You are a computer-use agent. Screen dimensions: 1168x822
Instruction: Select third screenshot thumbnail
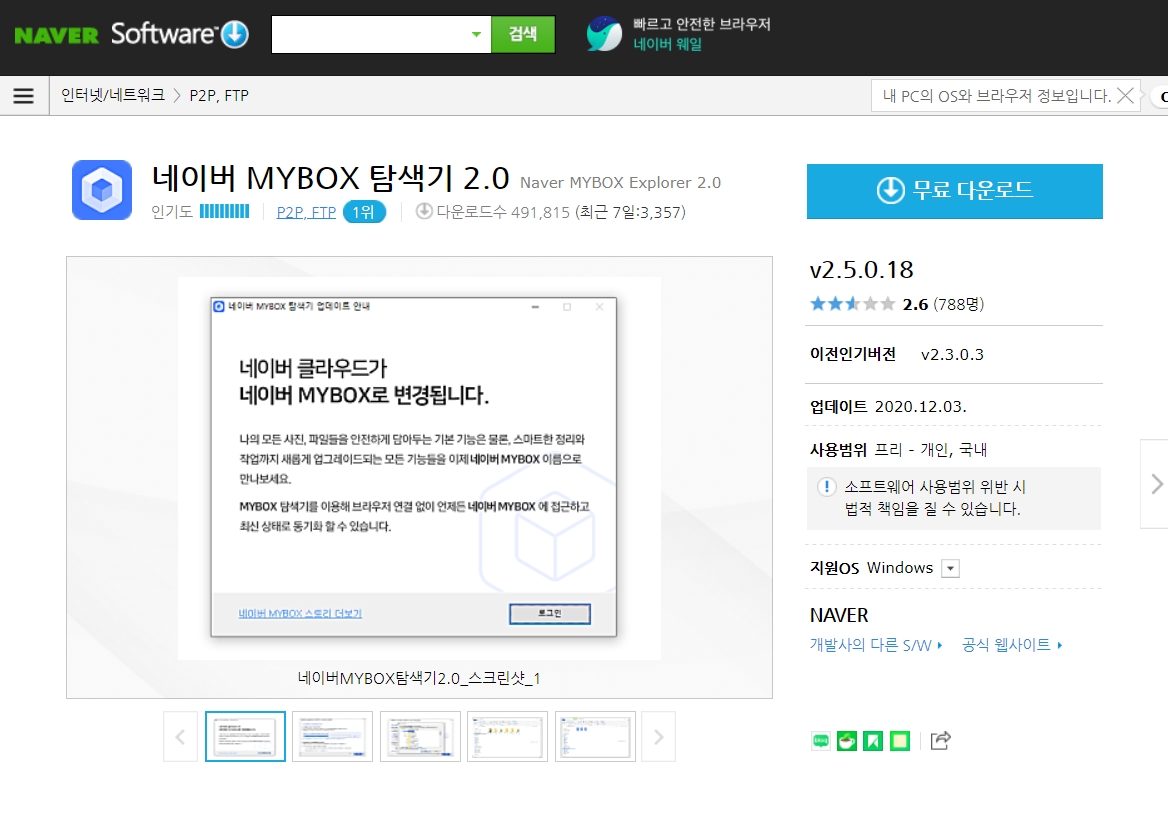pos(420,736)
